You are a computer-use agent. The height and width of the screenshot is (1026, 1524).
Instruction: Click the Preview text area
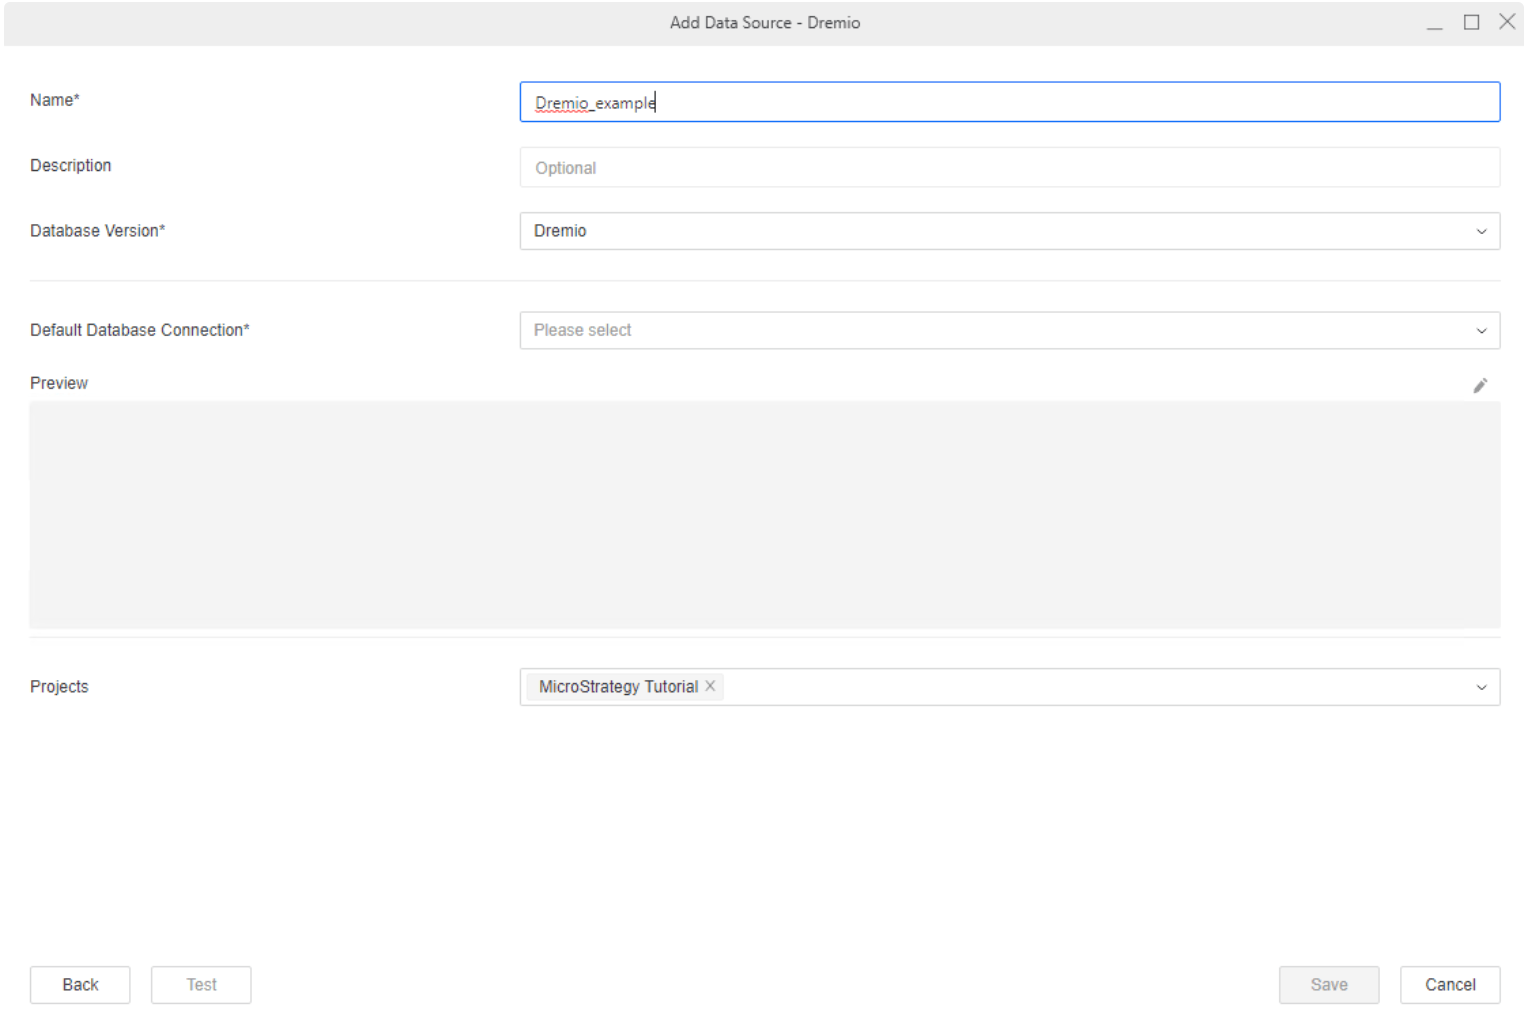point(765,515)
